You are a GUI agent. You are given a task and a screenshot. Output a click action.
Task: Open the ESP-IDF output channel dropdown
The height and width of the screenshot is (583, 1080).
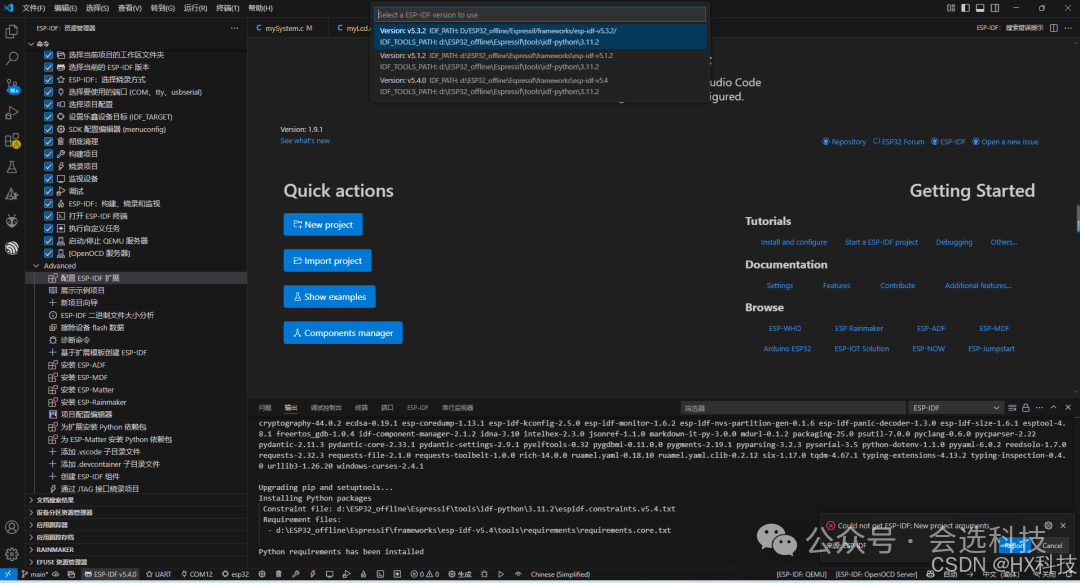click(x=955, y=408)
